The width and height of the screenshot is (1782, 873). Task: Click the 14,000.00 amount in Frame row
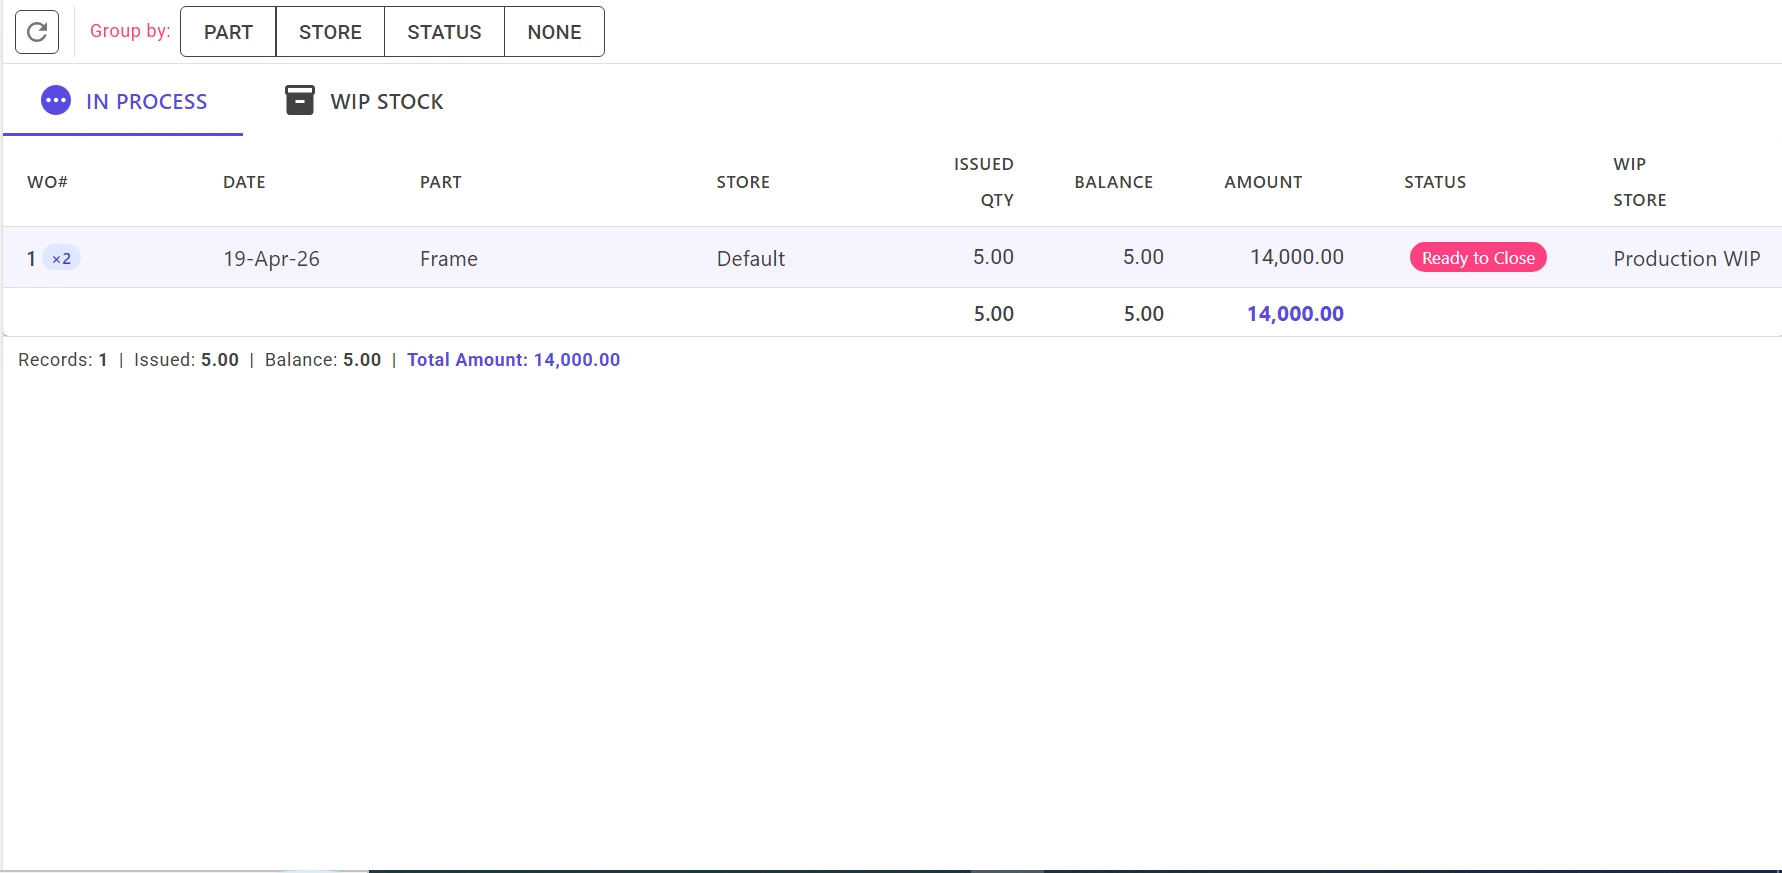[1297, 257]
